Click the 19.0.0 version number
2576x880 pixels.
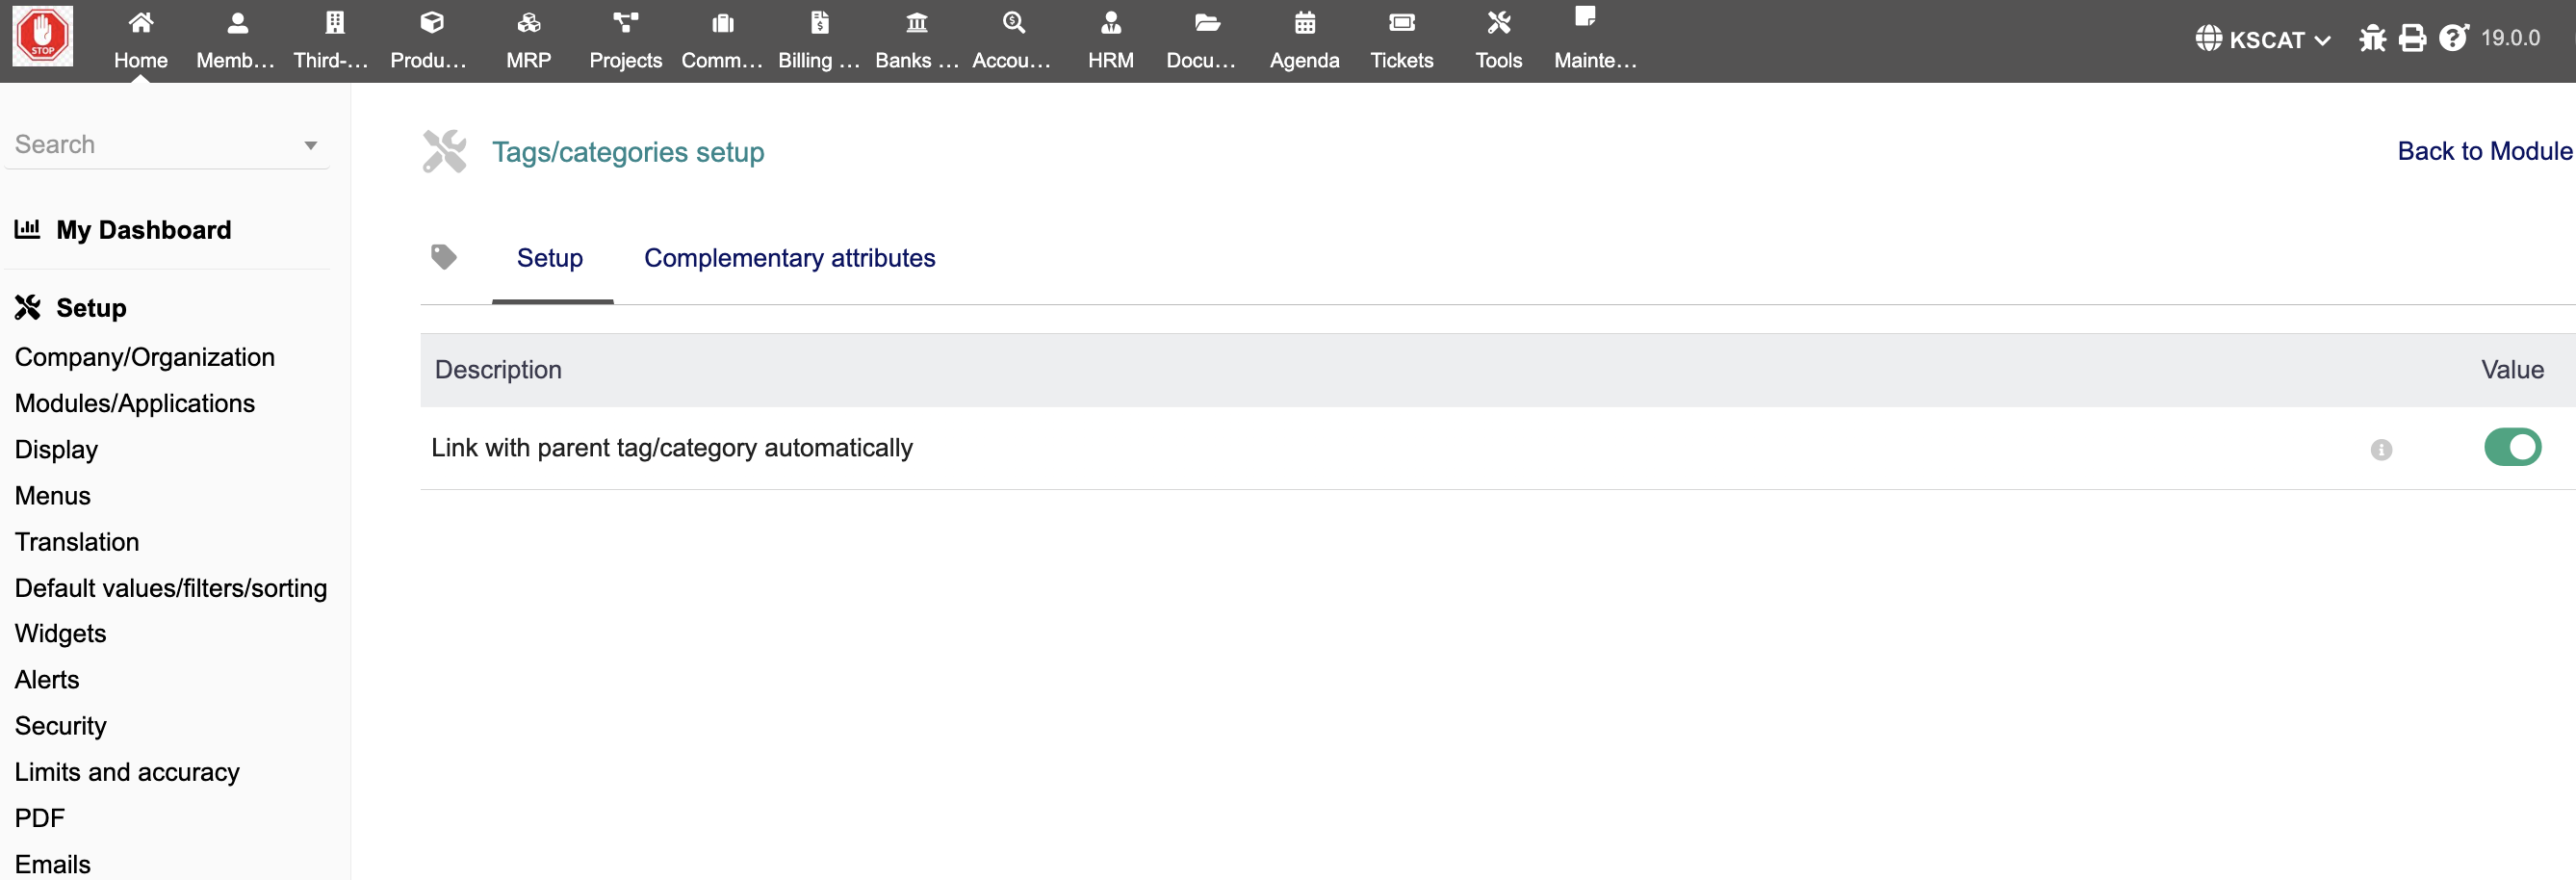(2510, 38)
